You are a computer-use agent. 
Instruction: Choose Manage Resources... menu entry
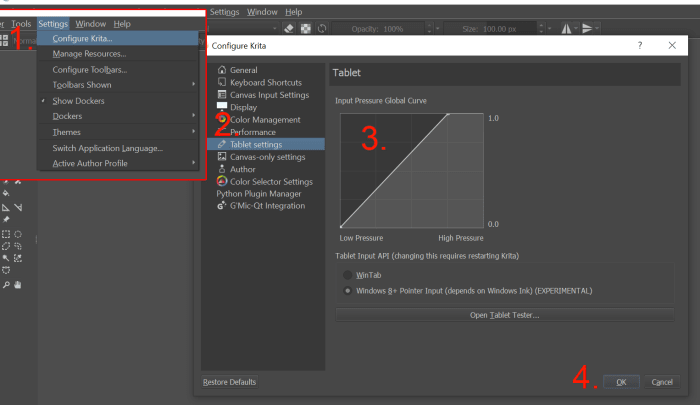pos(118,54)
